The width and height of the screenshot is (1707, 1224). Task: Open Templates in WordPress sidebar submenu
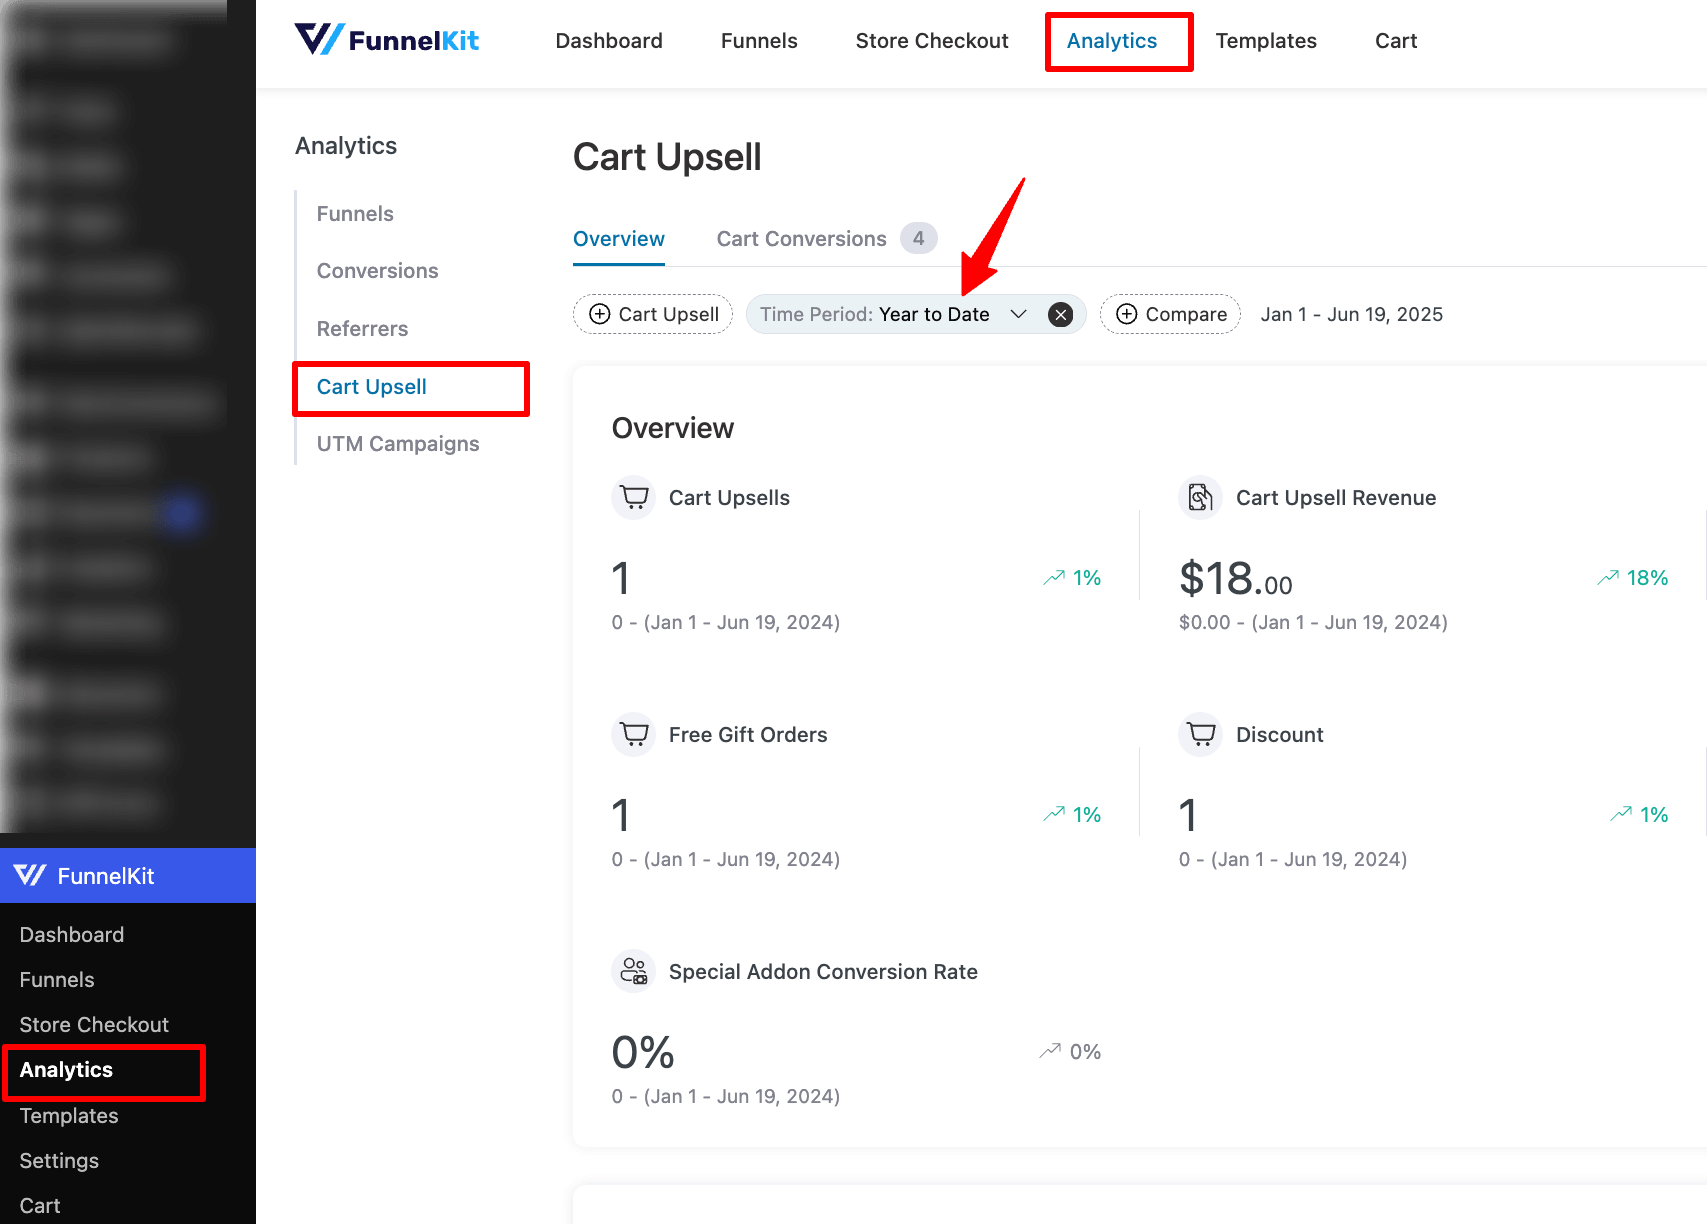[69, 1116]
